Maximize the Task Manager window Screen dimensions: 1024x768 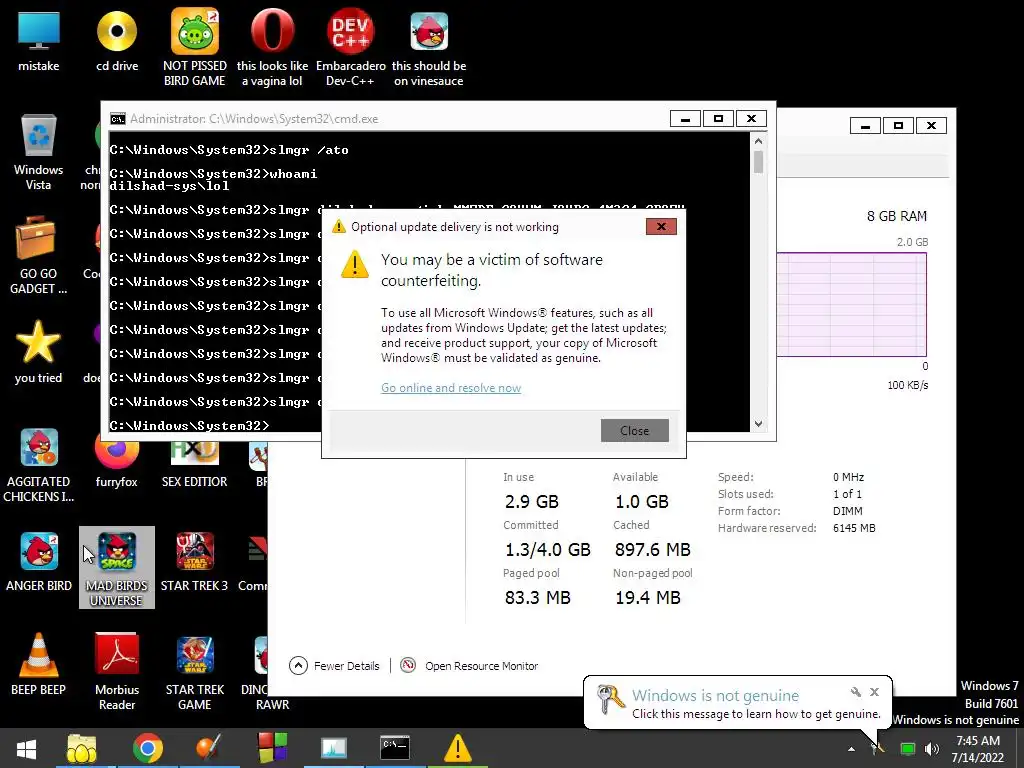(898, 125)
